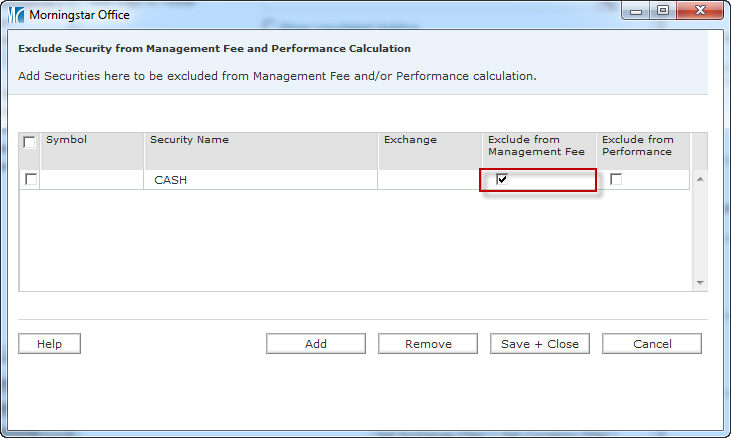This screenshot has width=731, height=438.
Task: Click Remove to delete the security
Action: [428, 344]
